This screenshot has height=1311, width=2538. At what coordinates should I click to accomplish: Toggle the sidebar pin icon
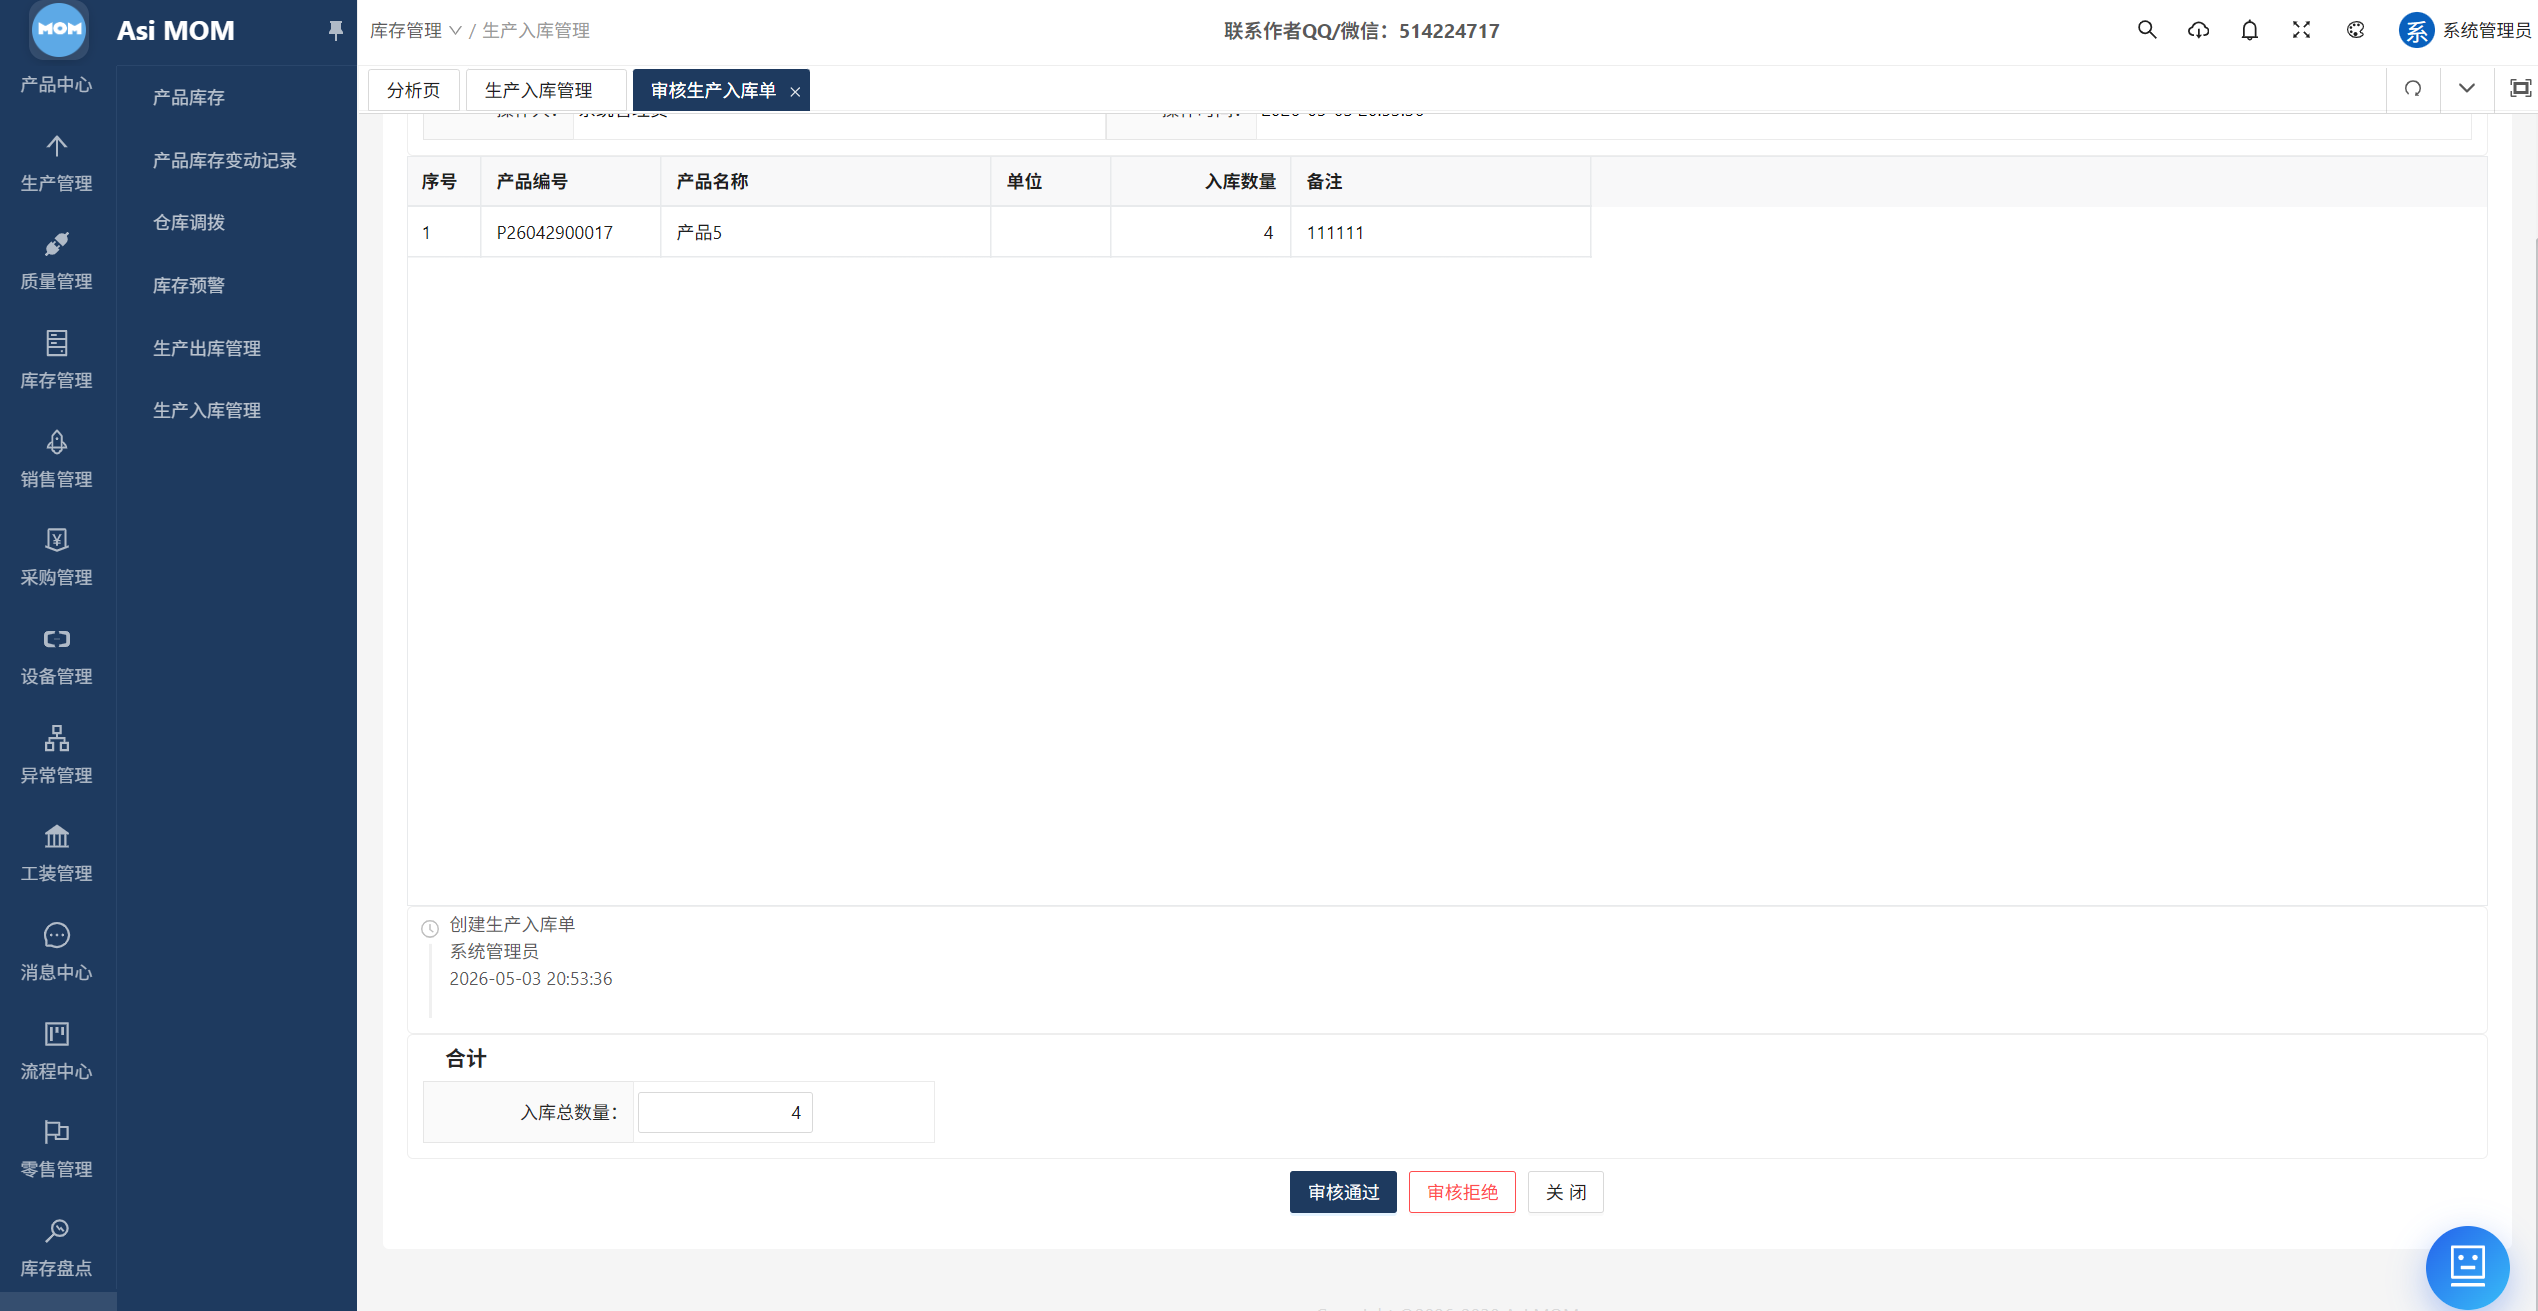336,31
